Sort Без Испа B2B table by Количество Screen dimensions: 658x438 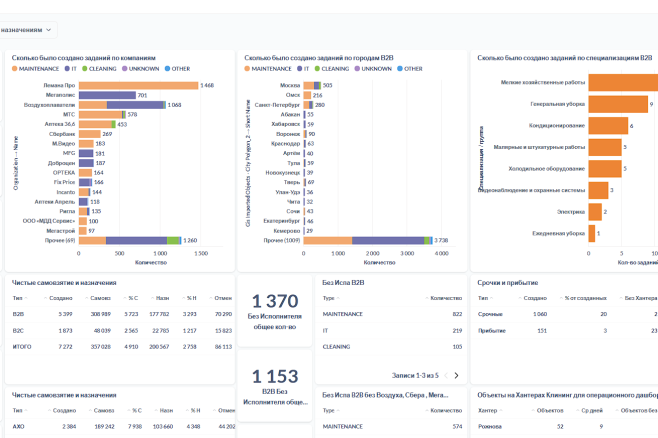446,298
